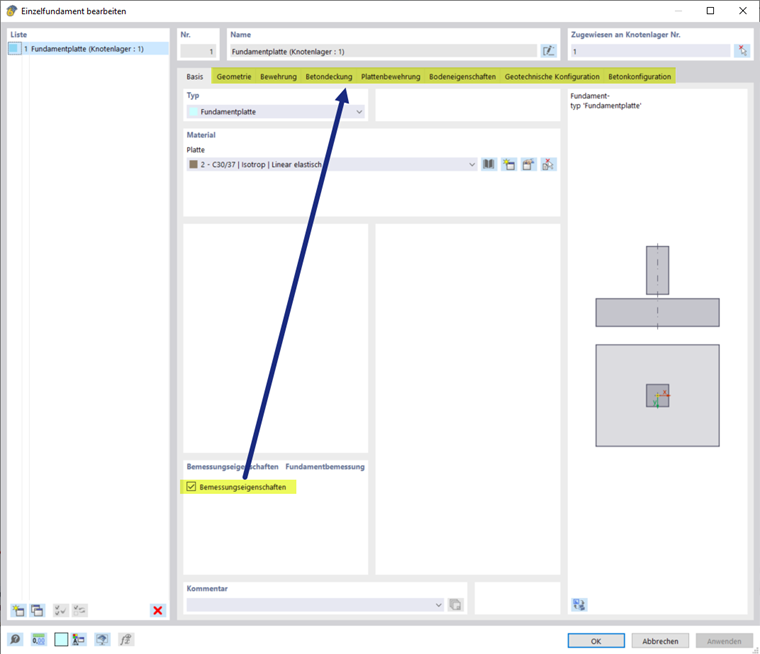Click the Typ dropdown's light blue swatch
This screenshot has height=654, width=760.
193,112
